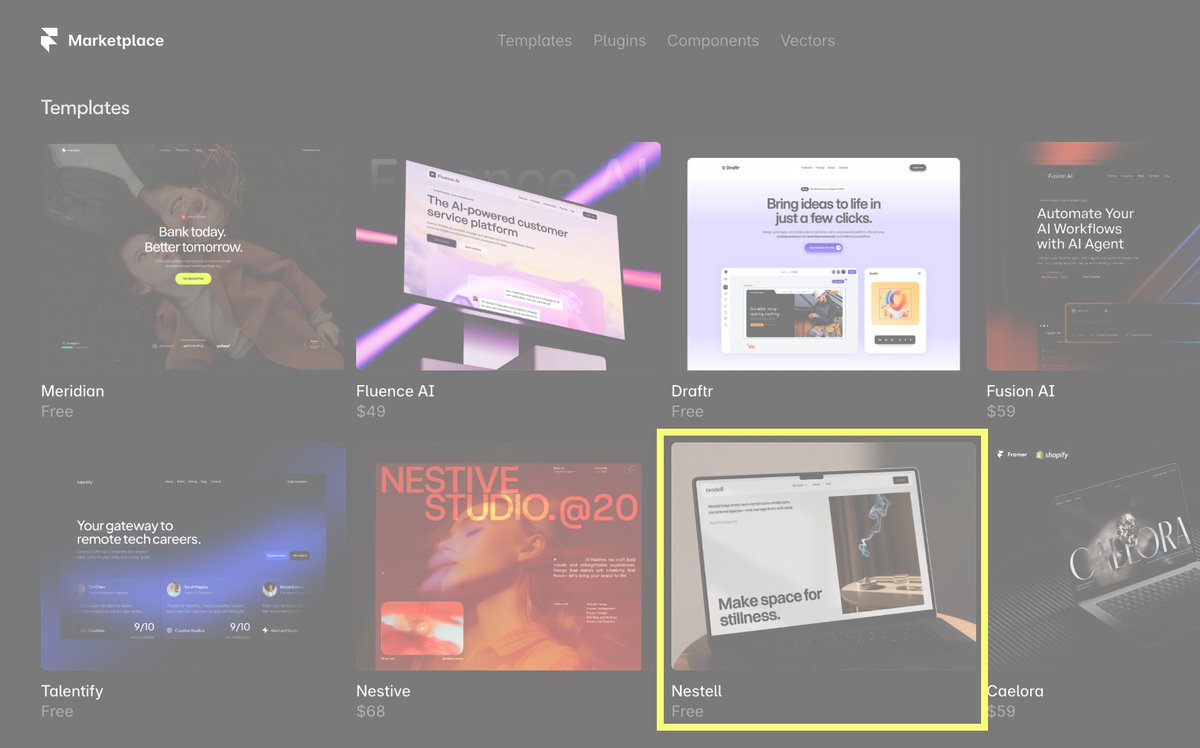Click the Framer logo icon
The image size is (1200, 748).
coord(49,40)
